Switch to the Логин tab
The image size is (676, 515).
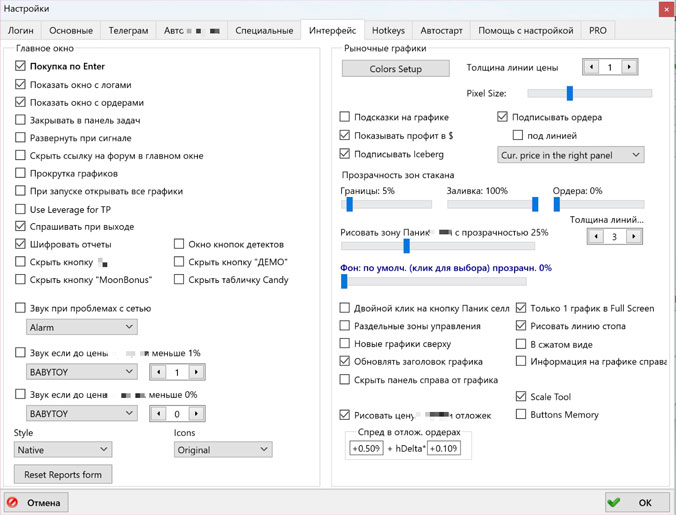(21, 31)
